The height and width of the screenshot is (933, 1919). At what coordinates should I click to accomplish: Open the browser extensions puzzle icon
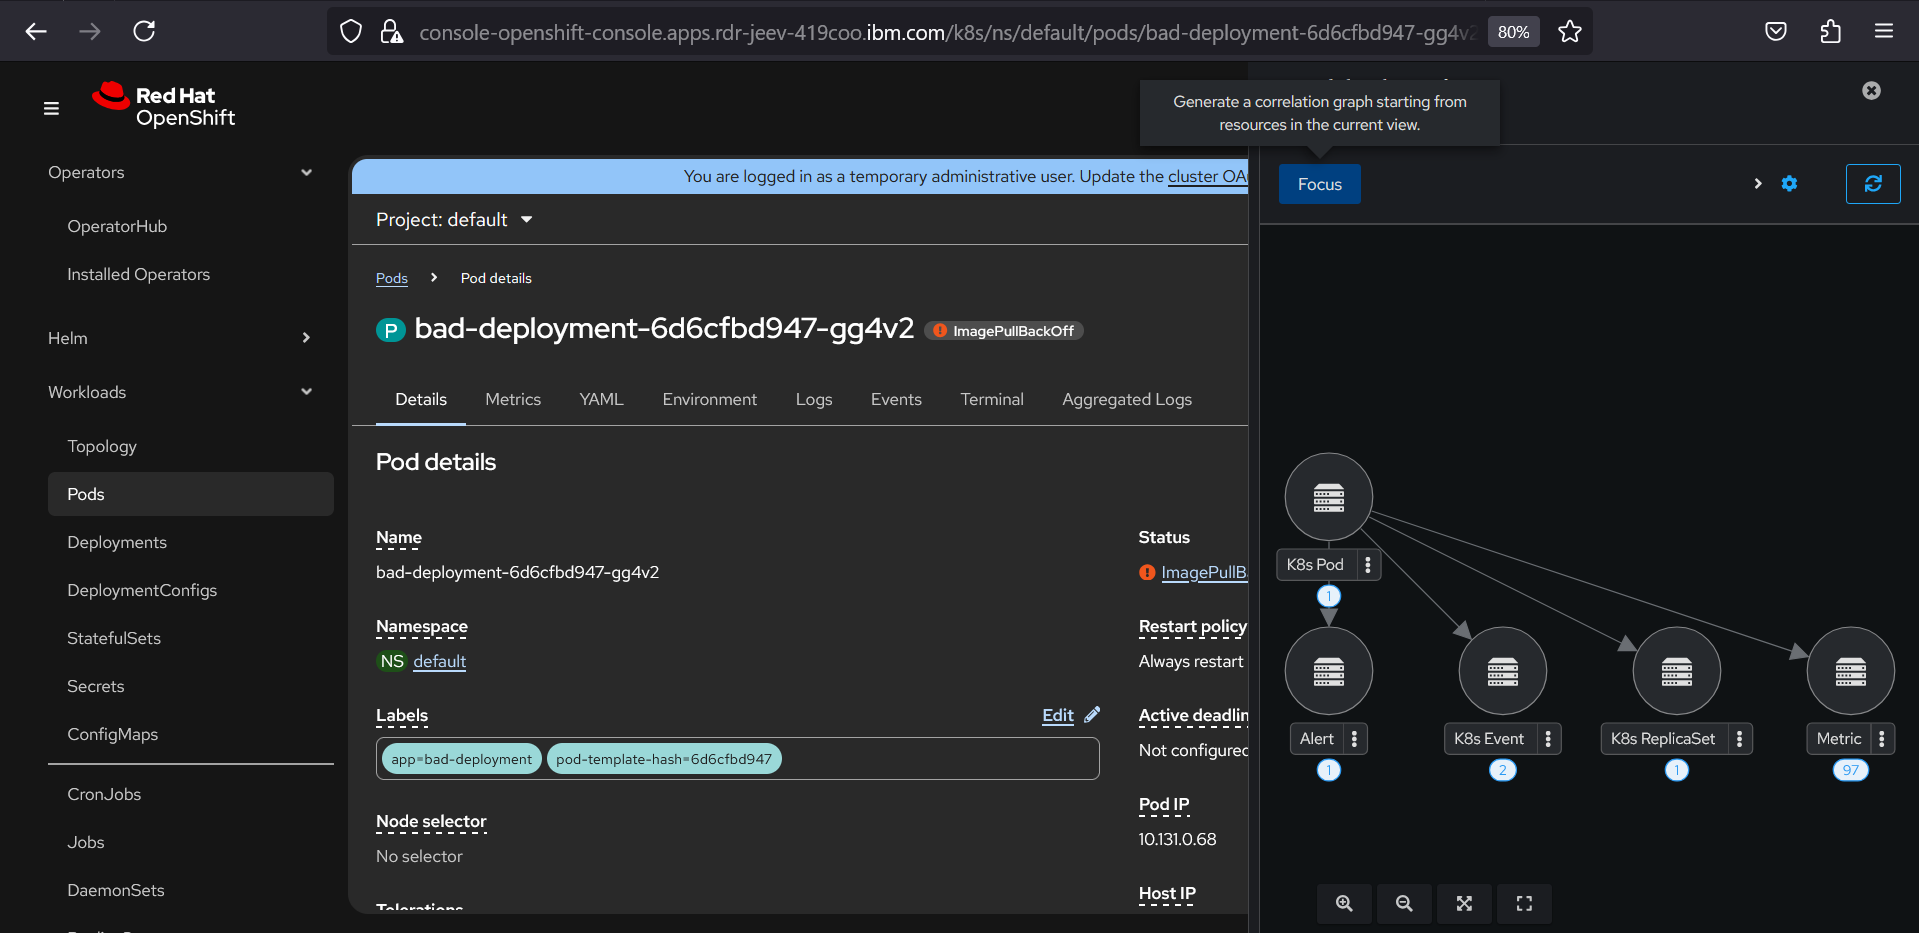[x=1830, y=31]
